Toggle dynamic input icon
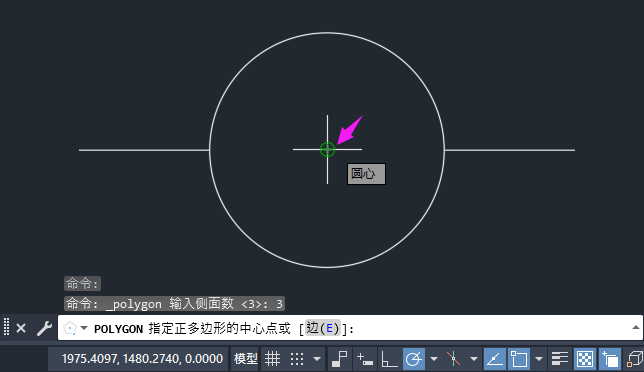This screenshot has height=372, width=644. (x=364, y=359)
